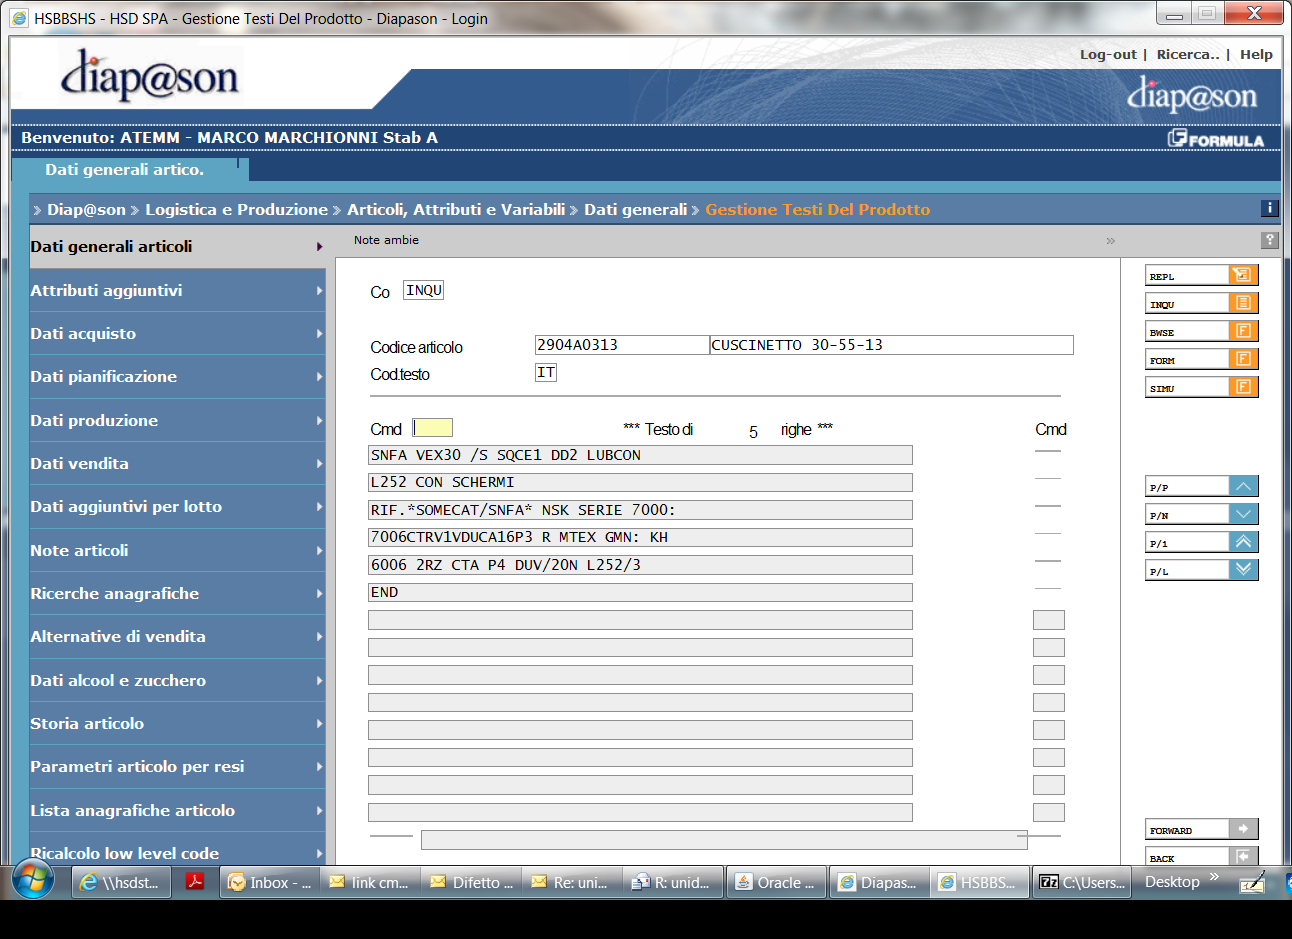Click the FORWARD arrow icon

pyautogui.click(x=1243, y=829)
